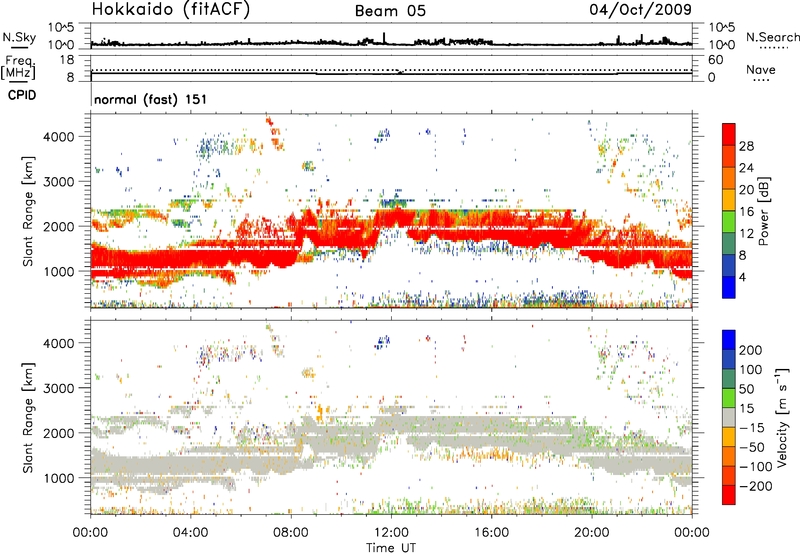Click the "200" velocity colorbar label
800x554 pixels.
751,350
